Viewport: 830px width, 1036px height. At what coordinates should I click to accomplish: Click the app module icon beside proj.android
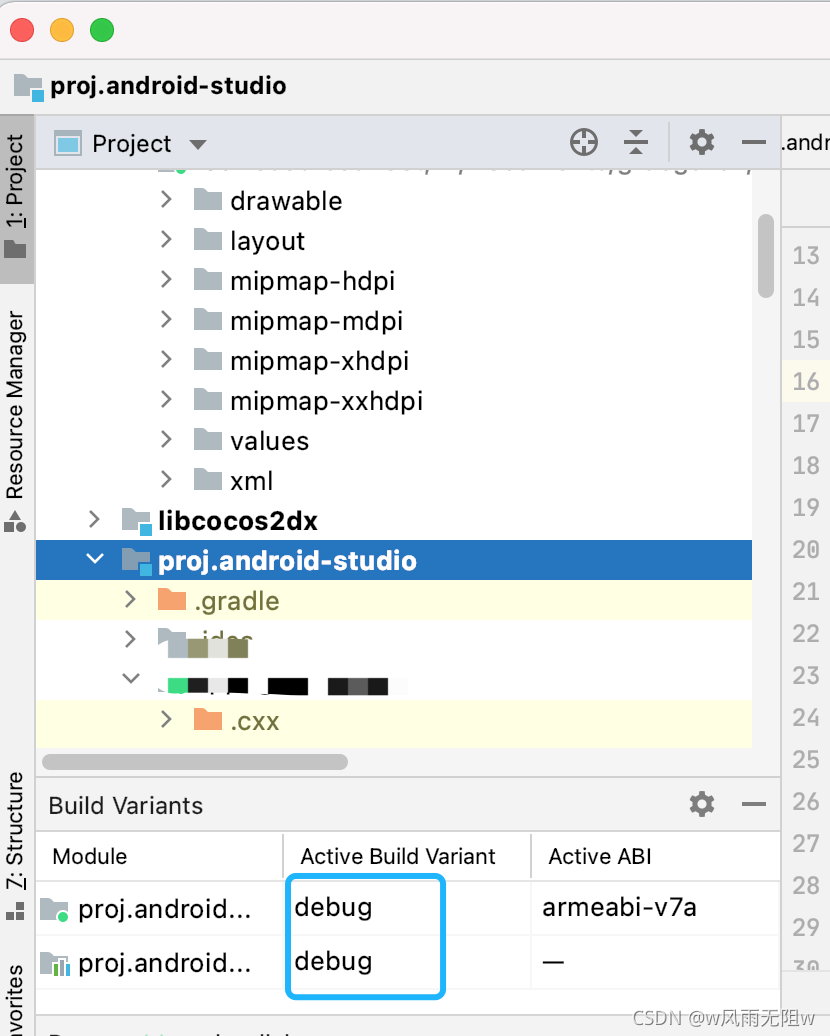coord(50,909)
